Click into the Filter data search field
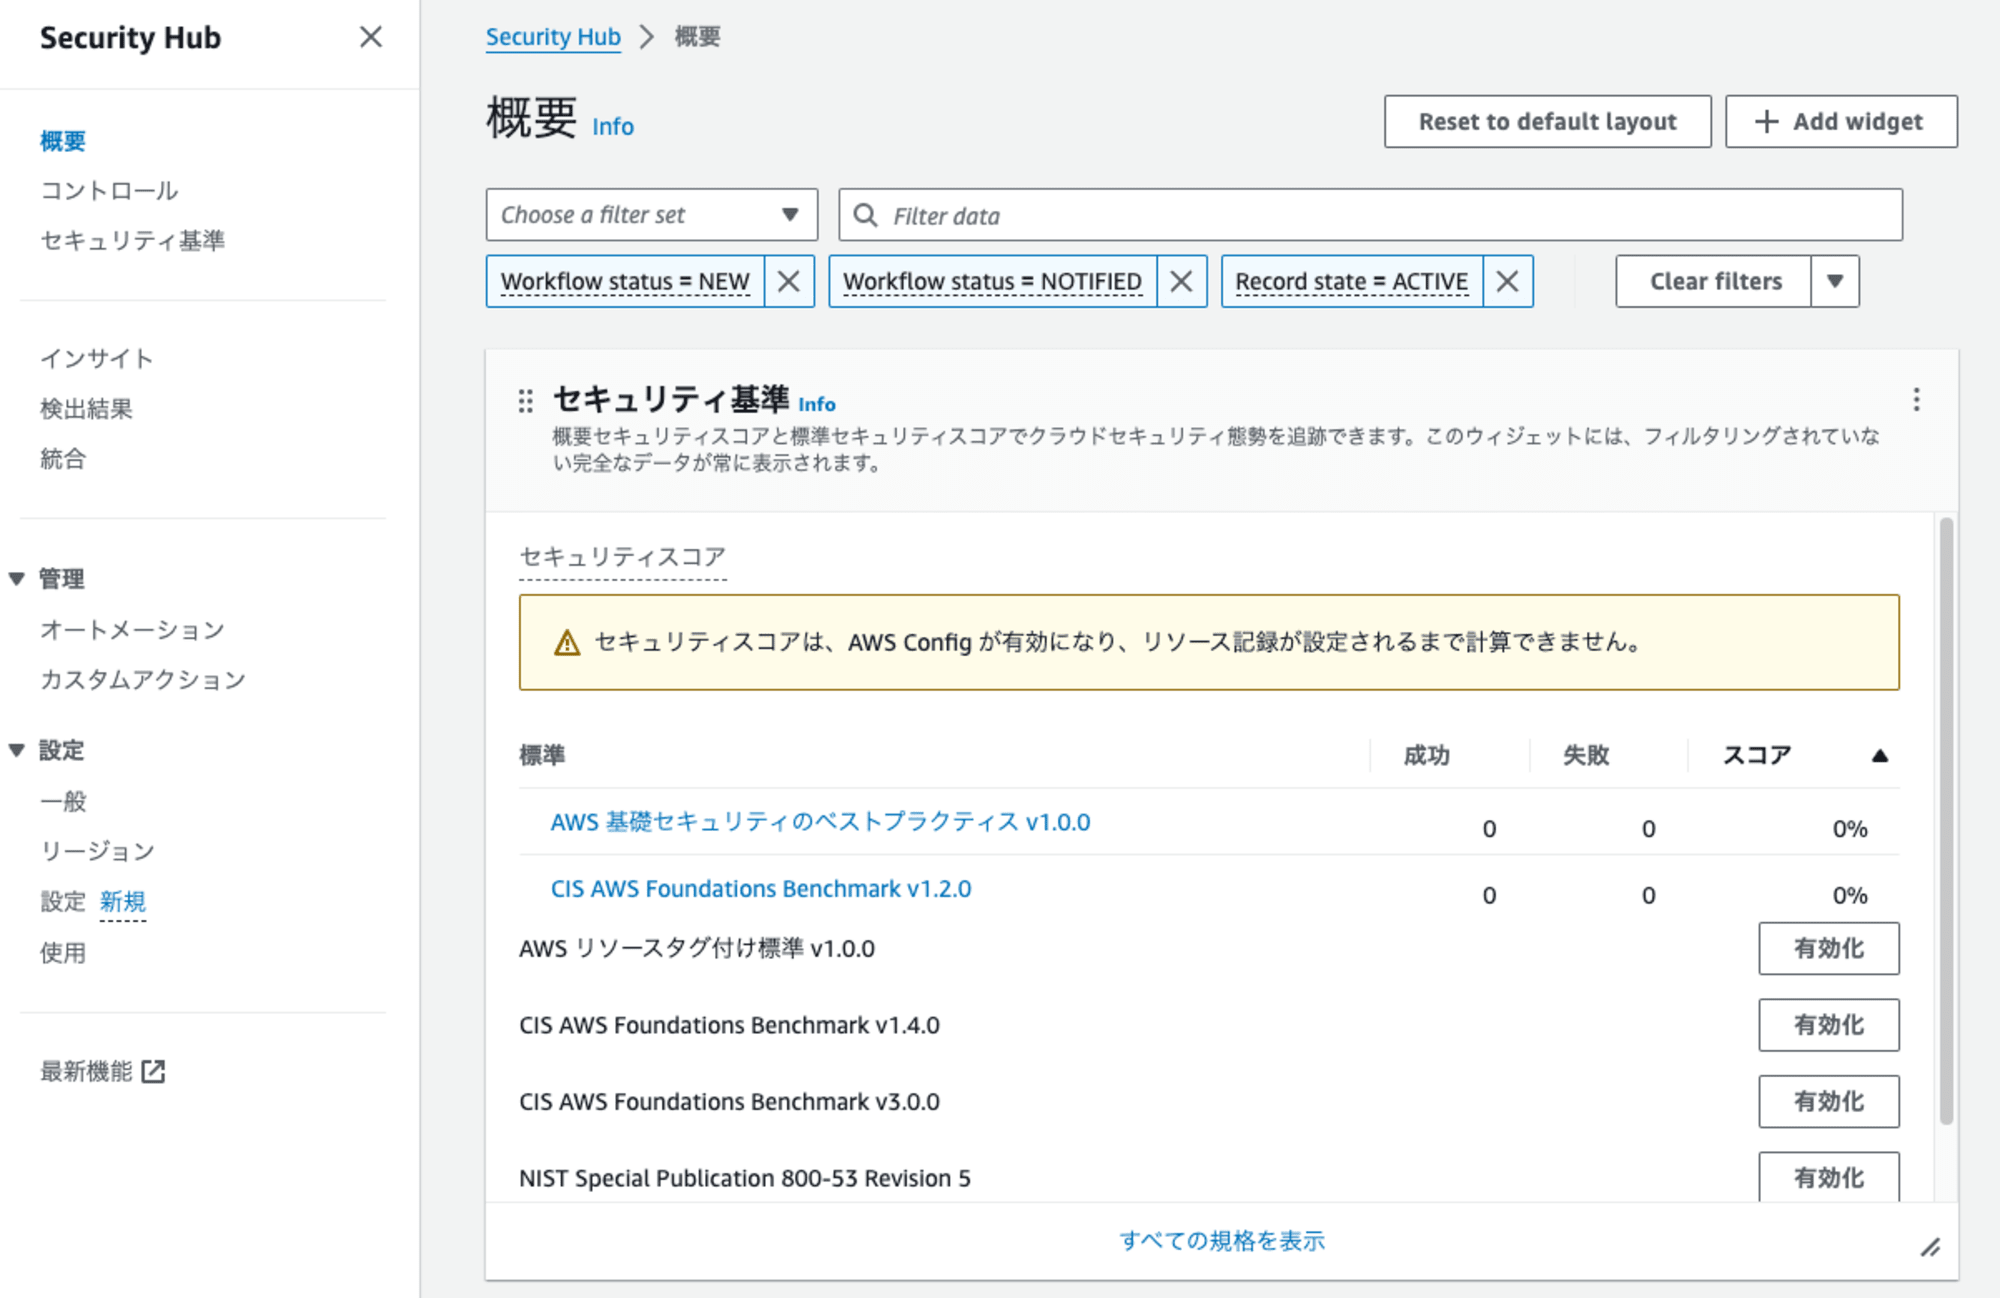The height and width of the screenshot is (1298, 2000). [1370, 214]
